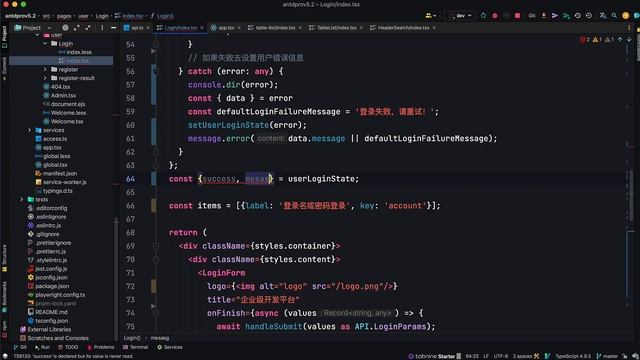Hide the Project panel minus icon

click(x=113, y=28)
